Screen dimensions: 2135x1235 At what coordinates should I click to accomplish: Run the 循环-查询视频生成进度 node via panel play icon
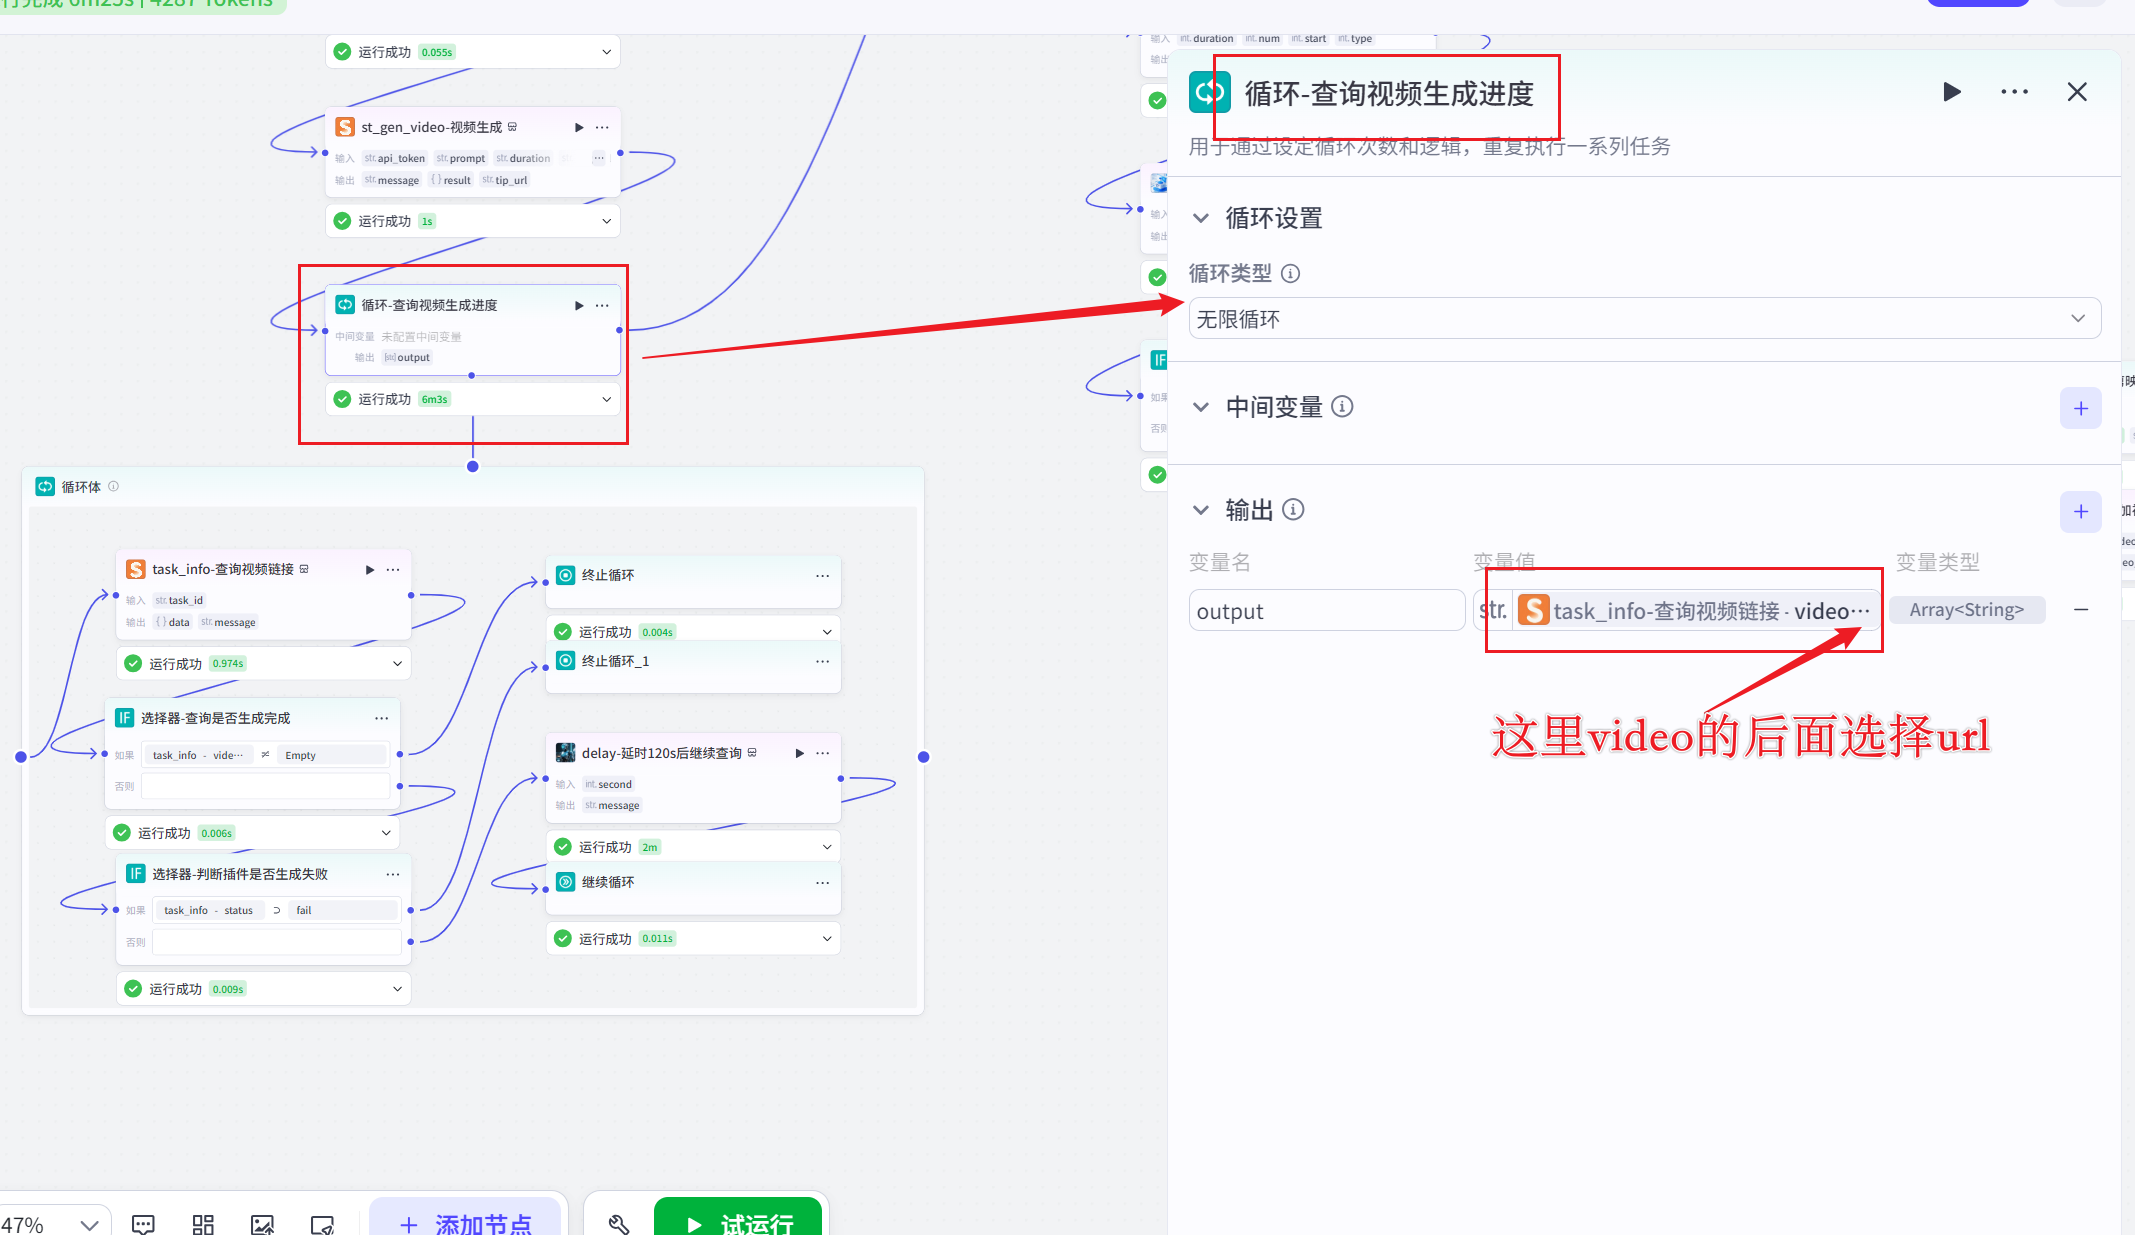[x=1951, y=92]
